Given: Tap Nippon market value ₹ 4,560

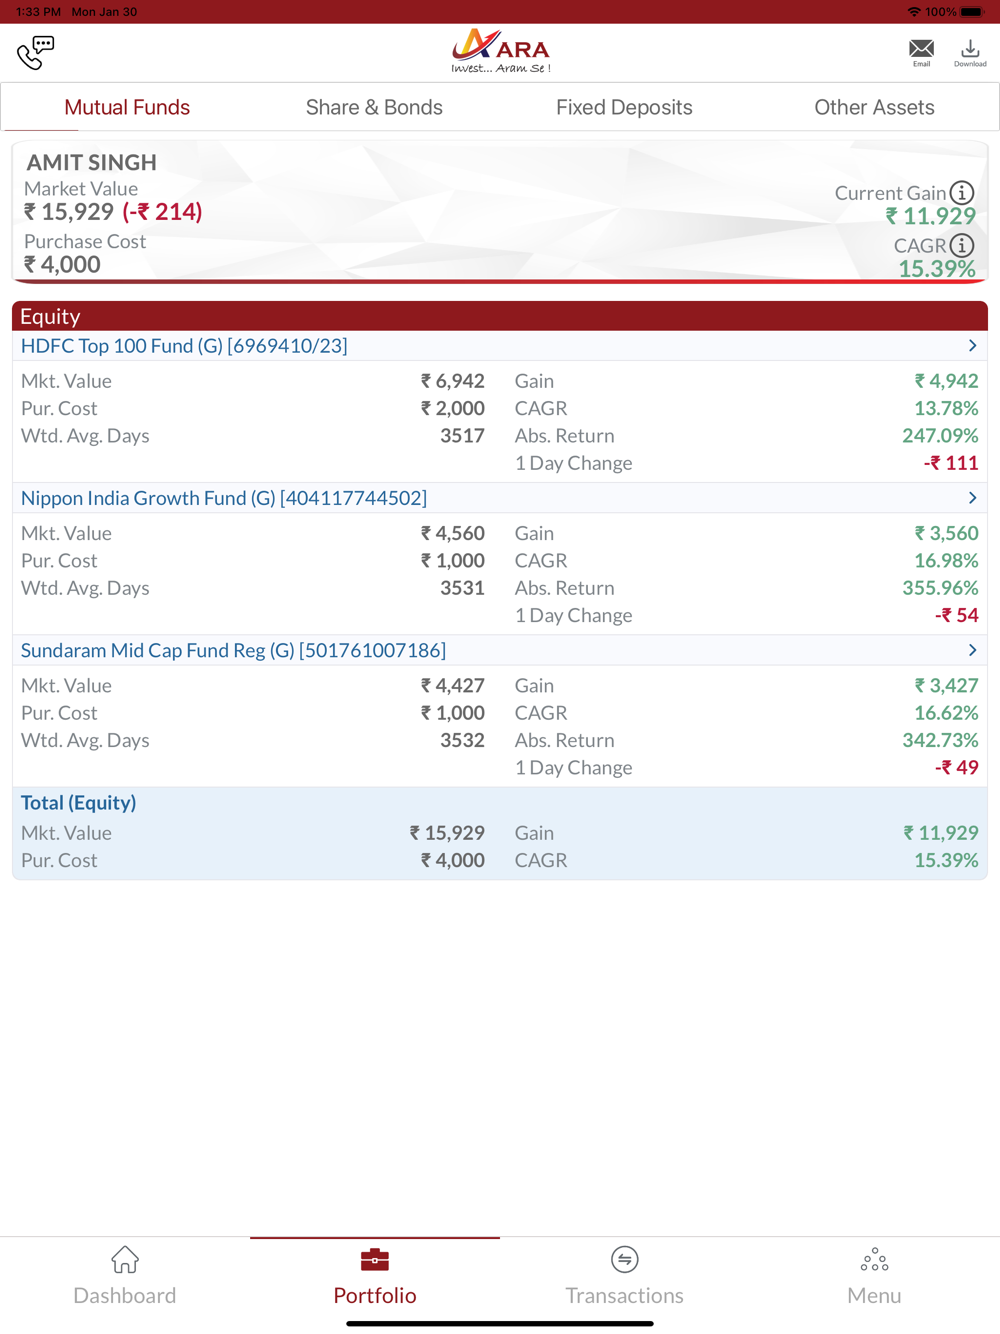Looking at the screenshot, I should coord(452,533).
